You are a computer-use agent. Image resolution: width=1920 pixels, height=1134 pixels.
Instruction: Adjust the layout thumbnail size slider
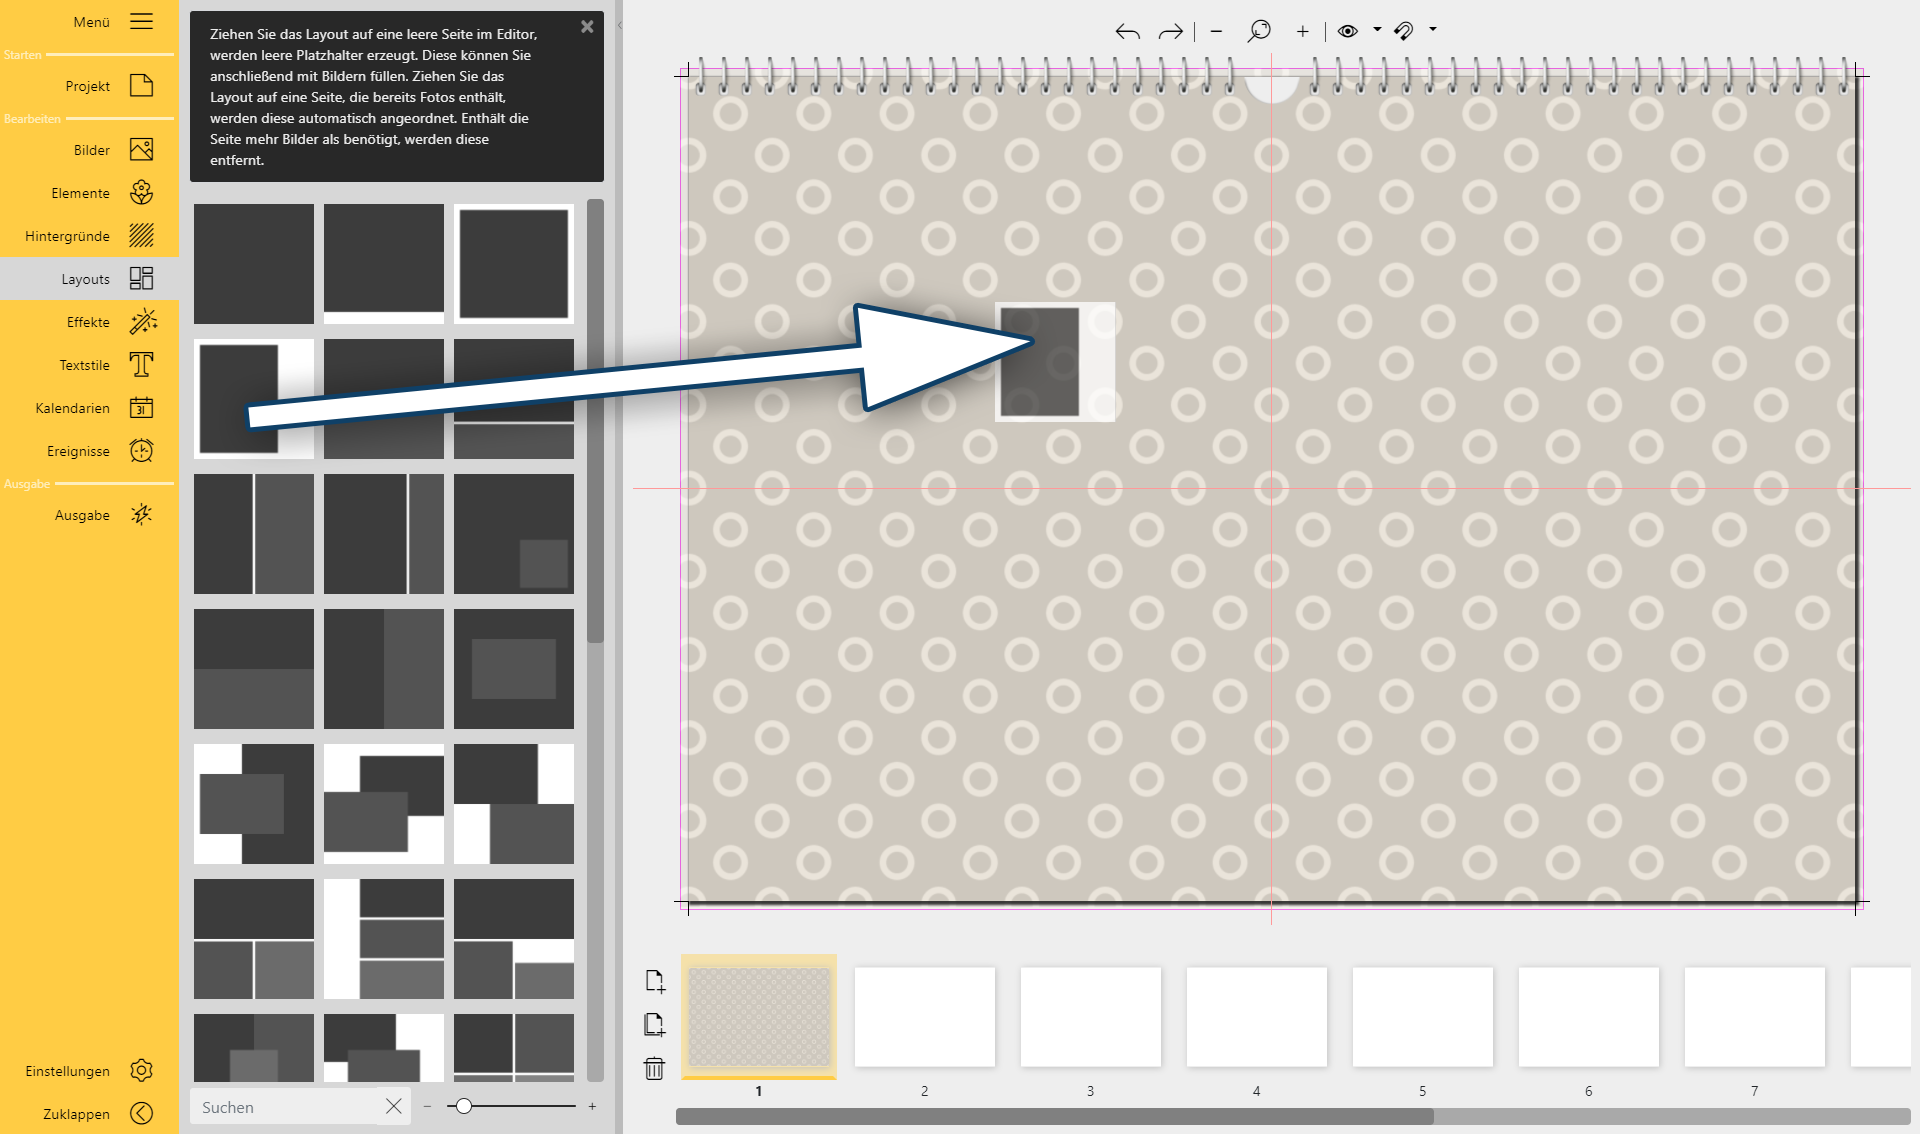click(x=465, y=1106)
